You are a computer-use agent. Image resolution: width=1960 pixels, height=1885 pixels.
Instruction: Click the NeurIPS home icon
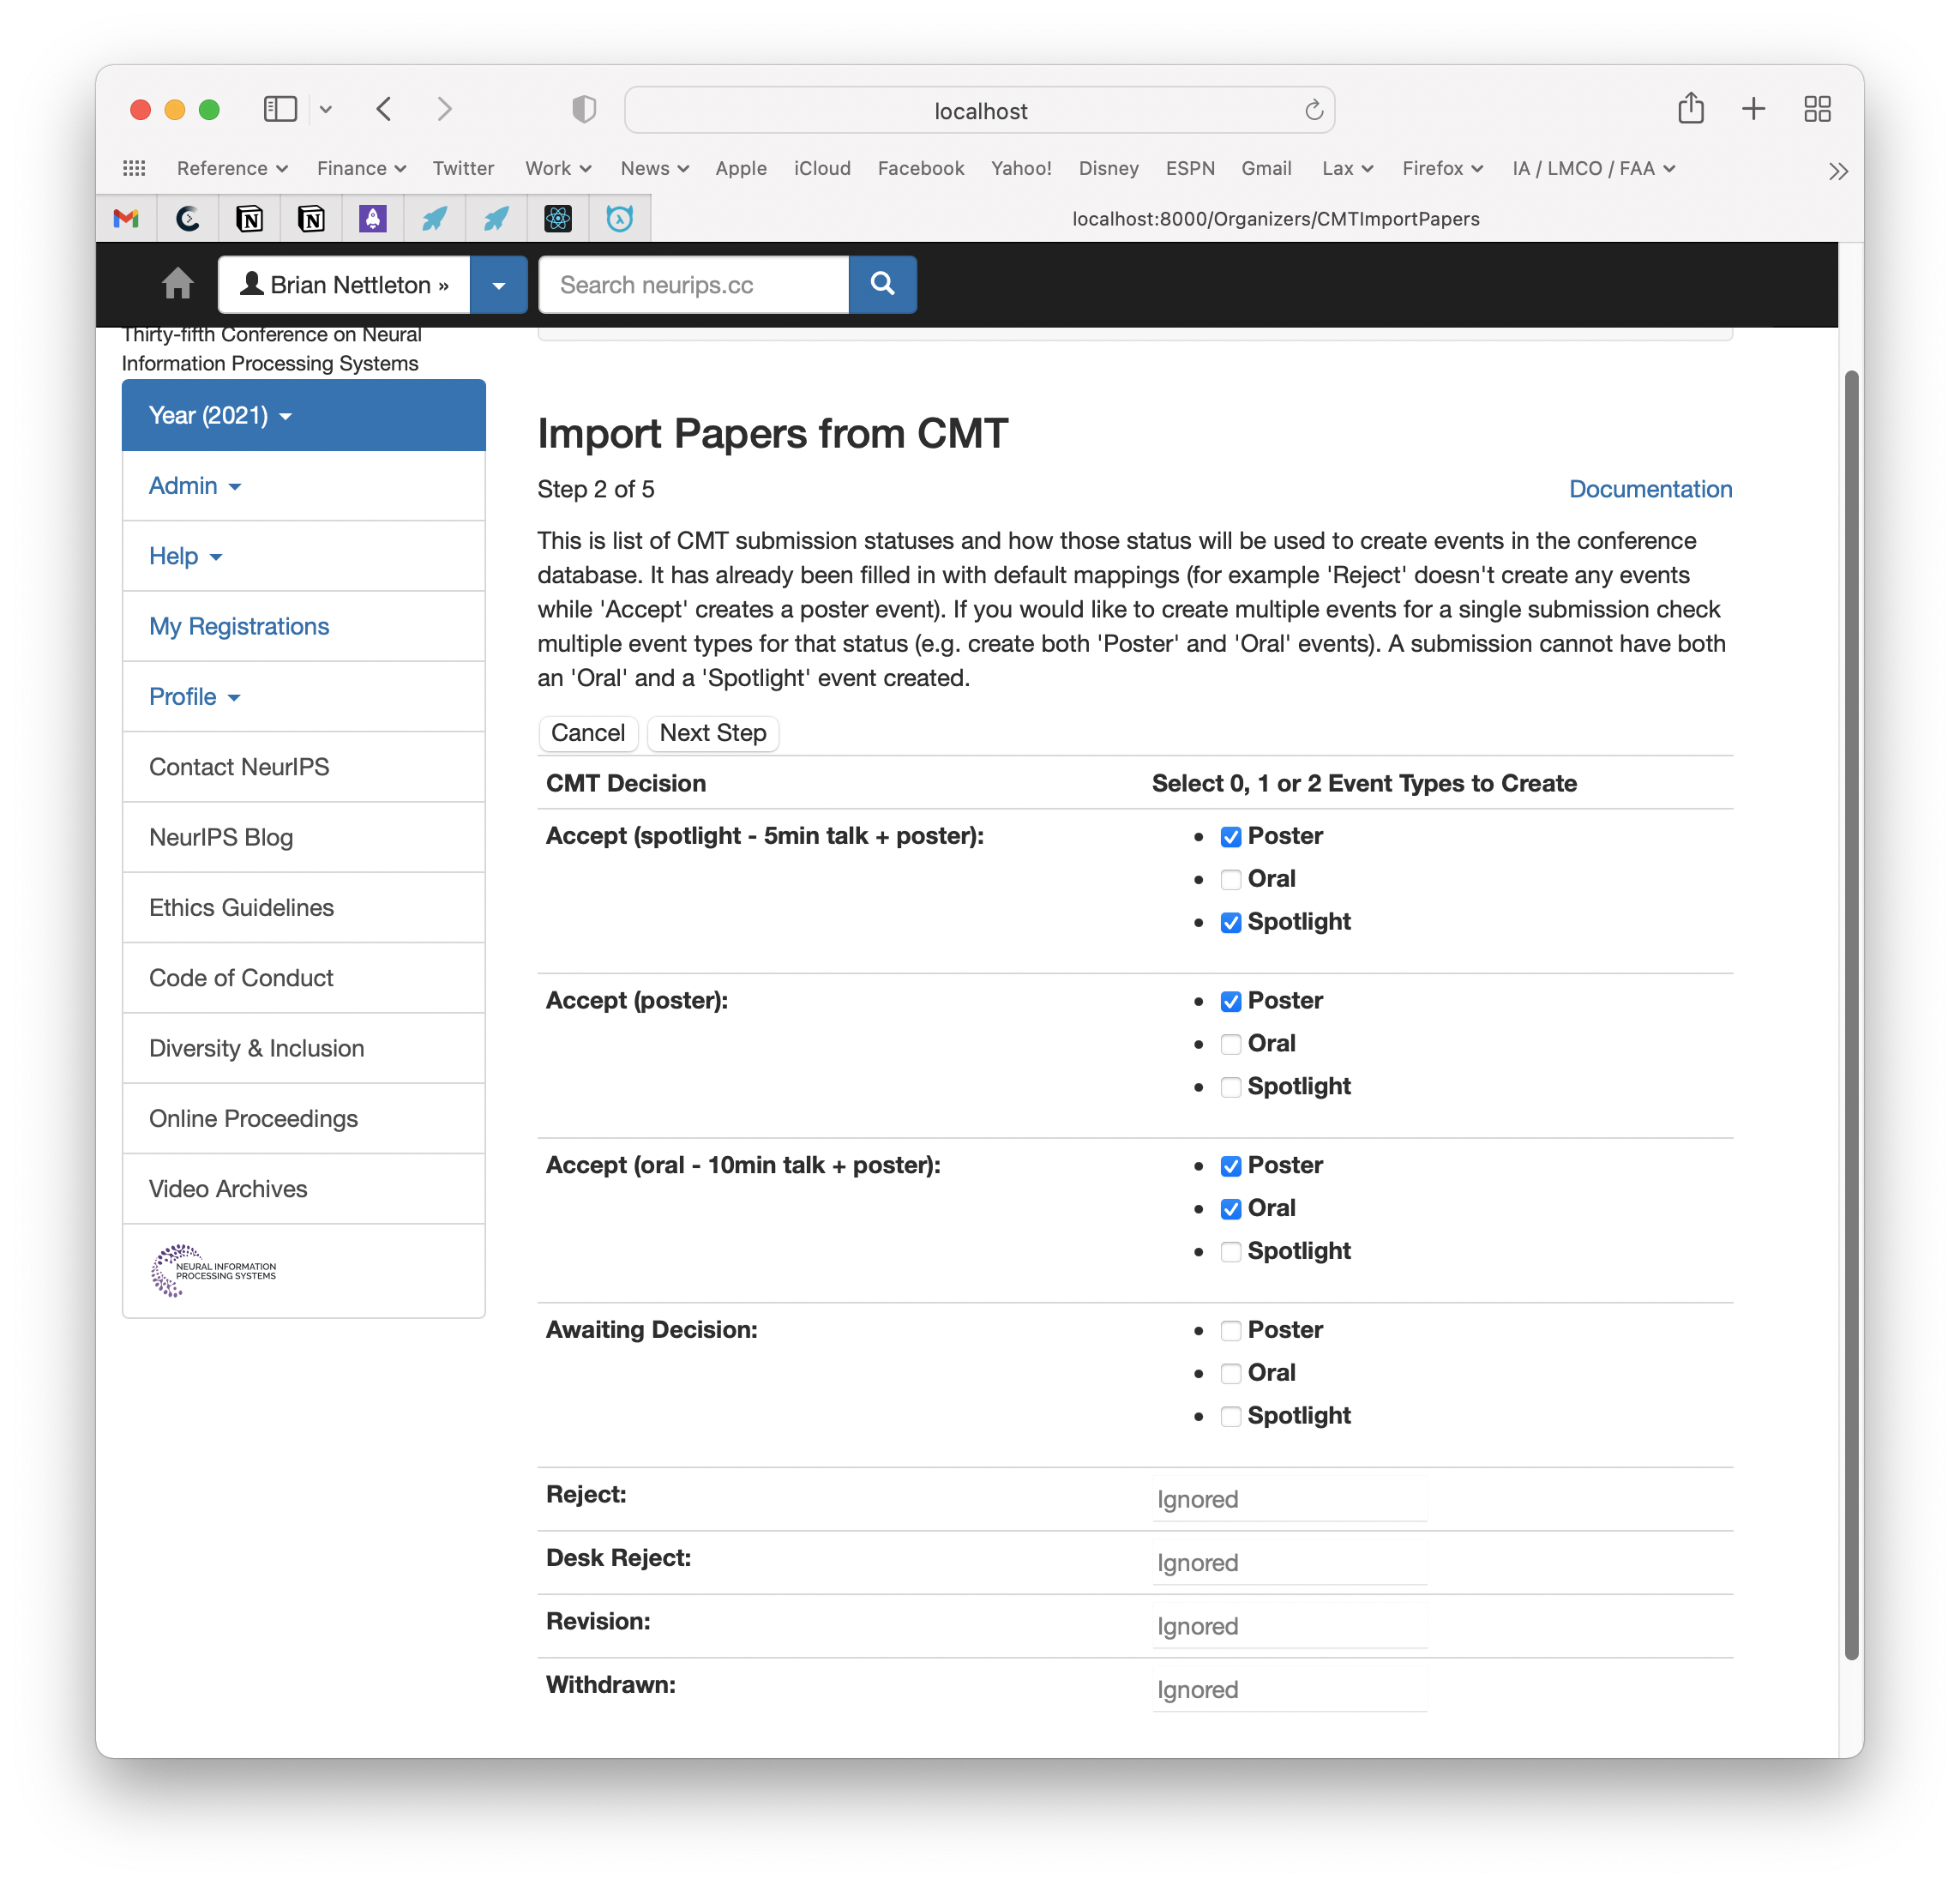click(x=175, y=284)
